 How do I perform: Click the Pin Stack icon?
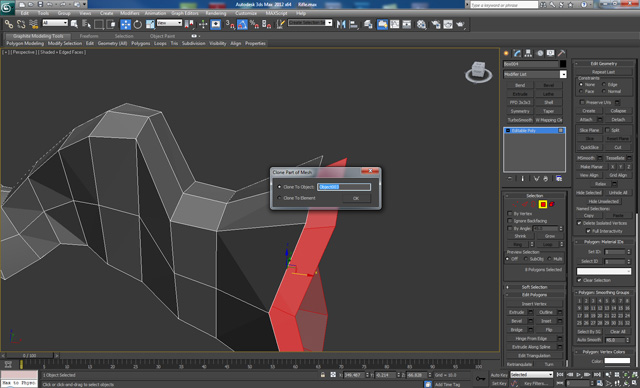click(510, 179)
